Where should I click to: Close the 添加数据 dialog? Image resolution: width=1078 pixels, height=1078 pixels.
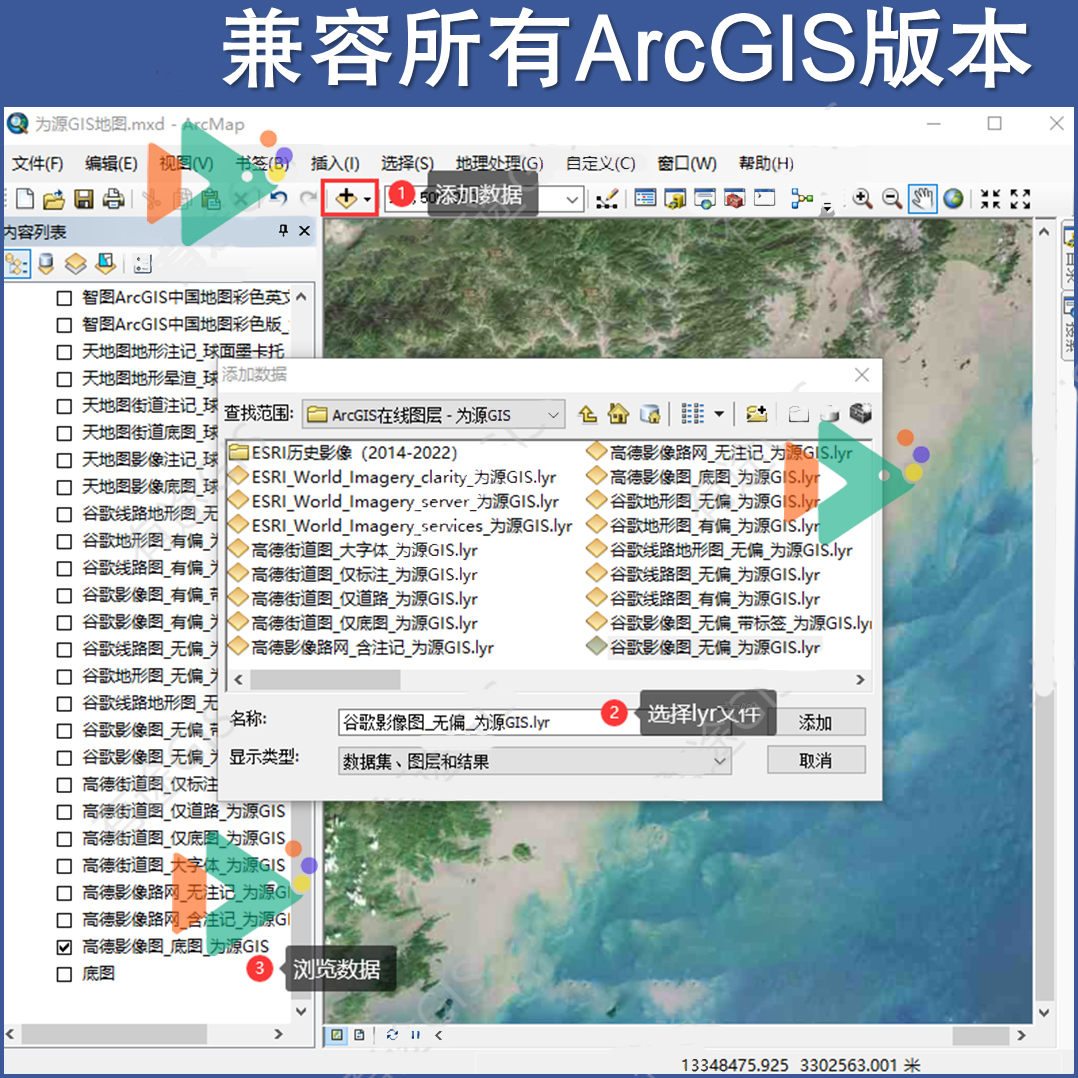click(861, 375)
